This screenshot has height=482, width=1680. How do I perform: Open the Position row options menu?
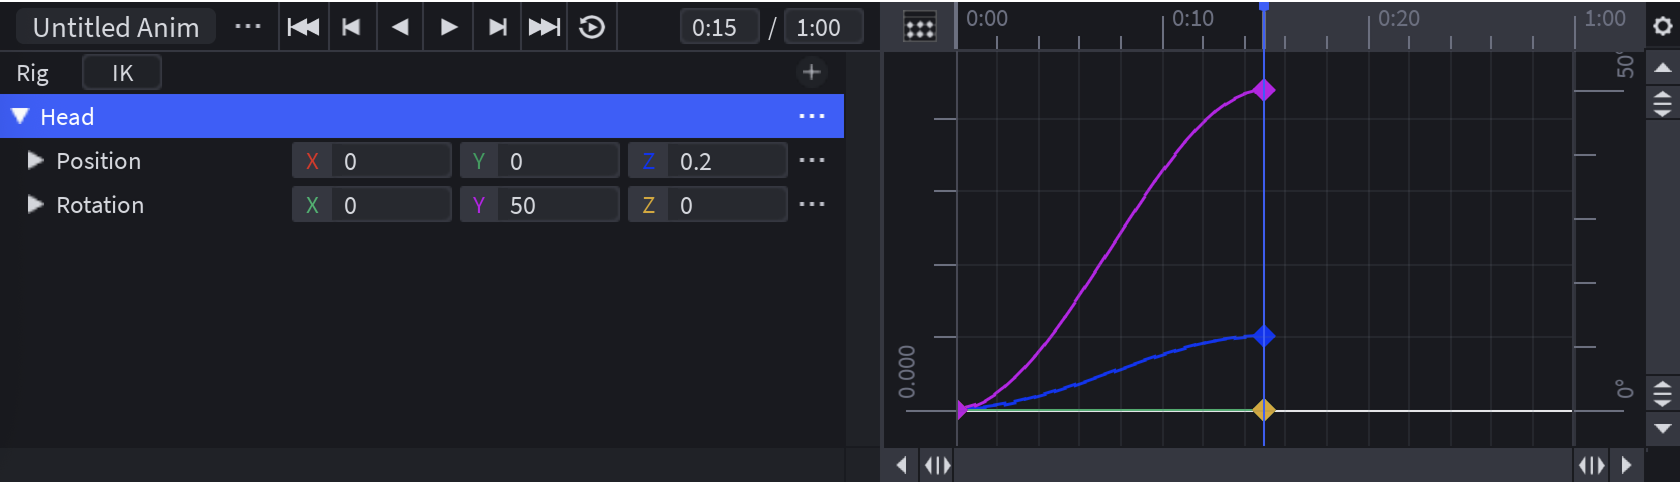(812, 160)
